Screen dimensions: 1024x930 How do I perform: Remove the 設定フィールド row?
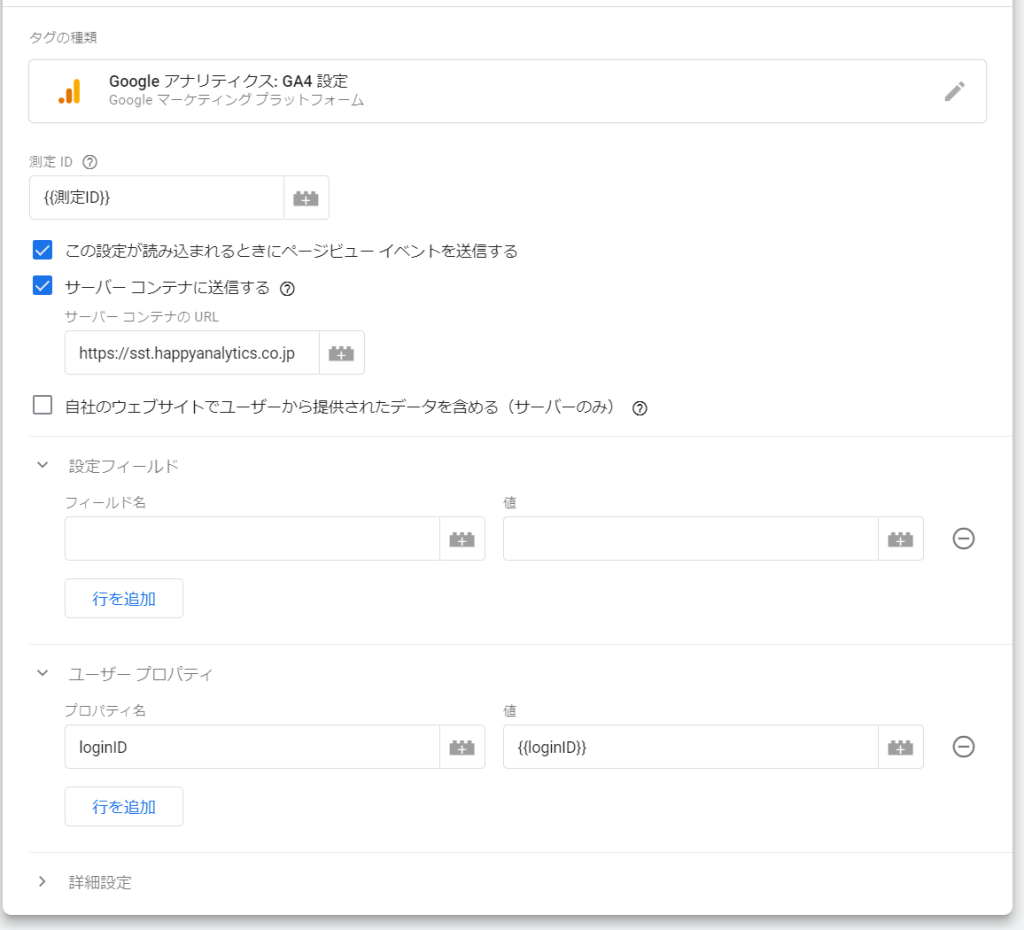click(963, 539)
